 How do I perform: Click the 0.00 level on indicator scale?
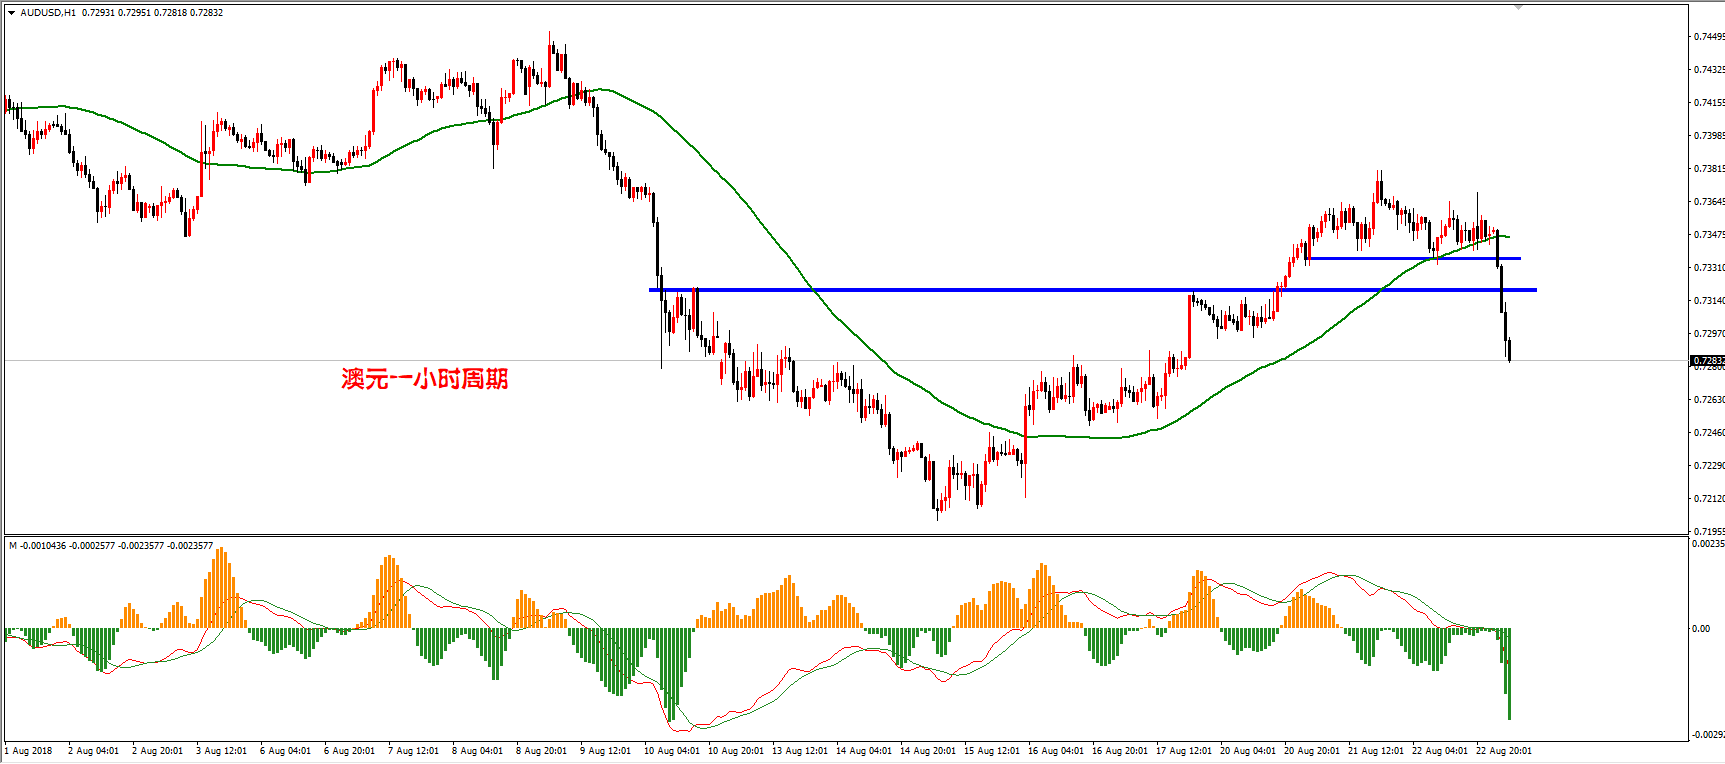(1701, 629)
